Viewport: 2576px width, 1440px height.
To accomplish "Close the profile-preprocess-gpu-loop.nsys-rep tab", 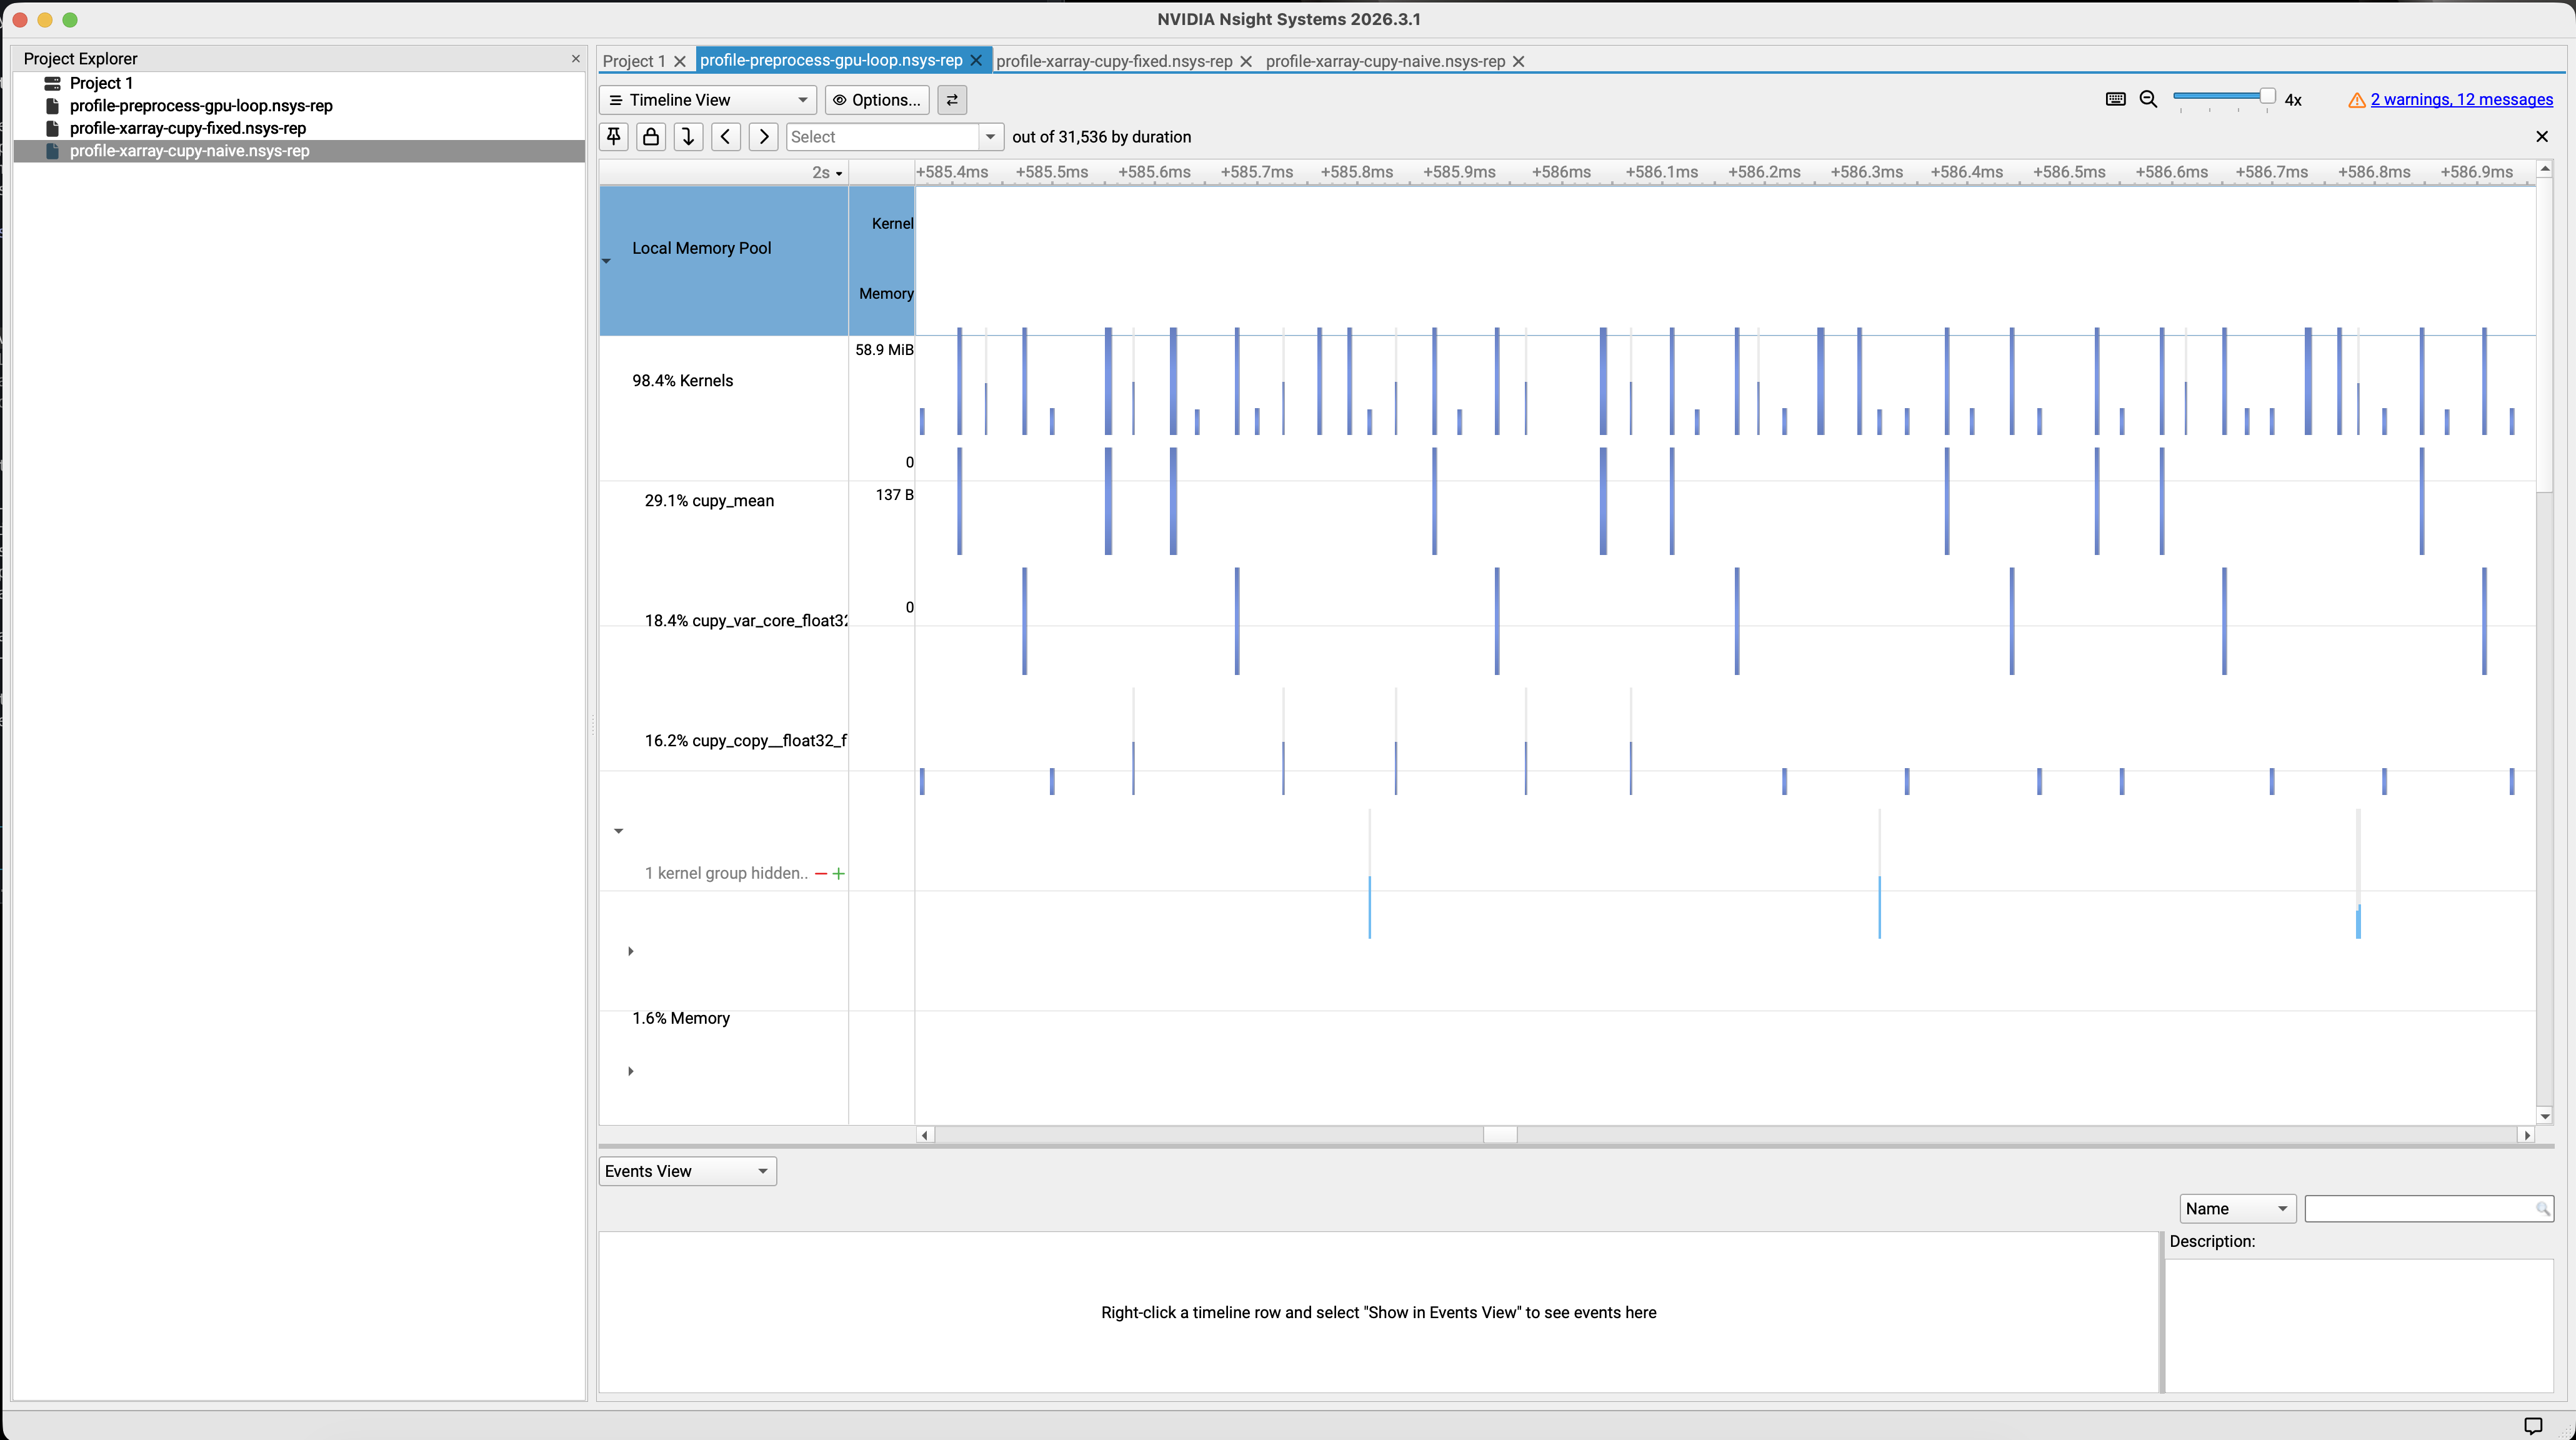I will point(976,60).
